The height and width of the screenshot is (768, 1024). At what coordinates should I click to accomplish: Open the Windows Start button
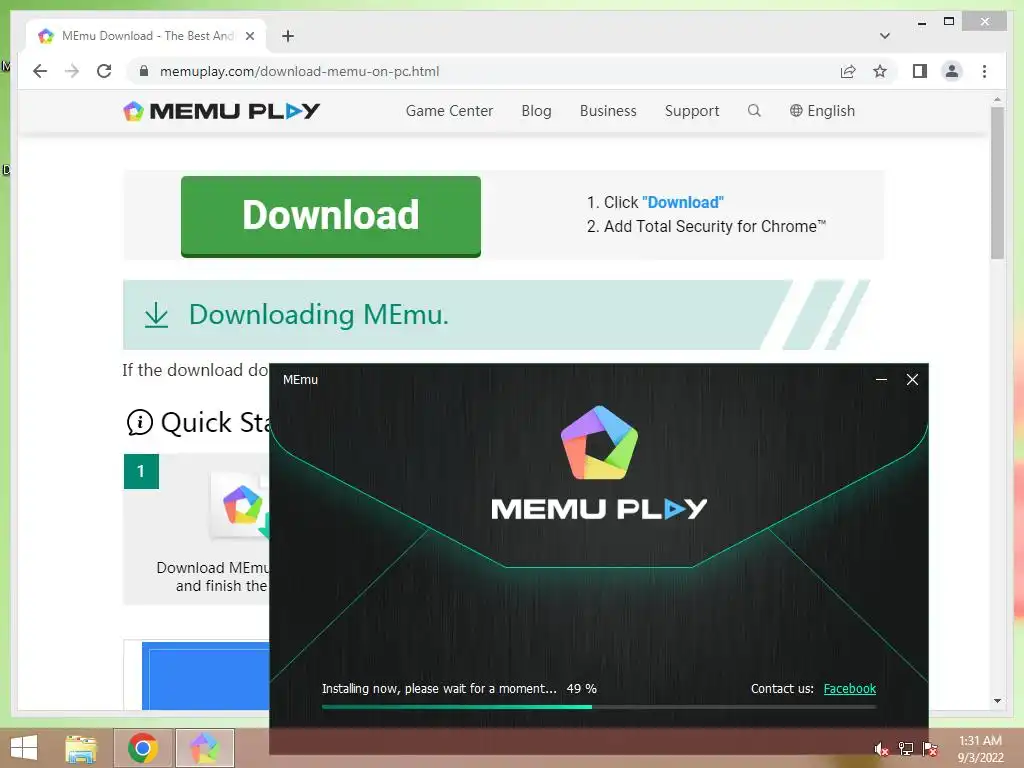pyautogui.click(x=24, y=748)
